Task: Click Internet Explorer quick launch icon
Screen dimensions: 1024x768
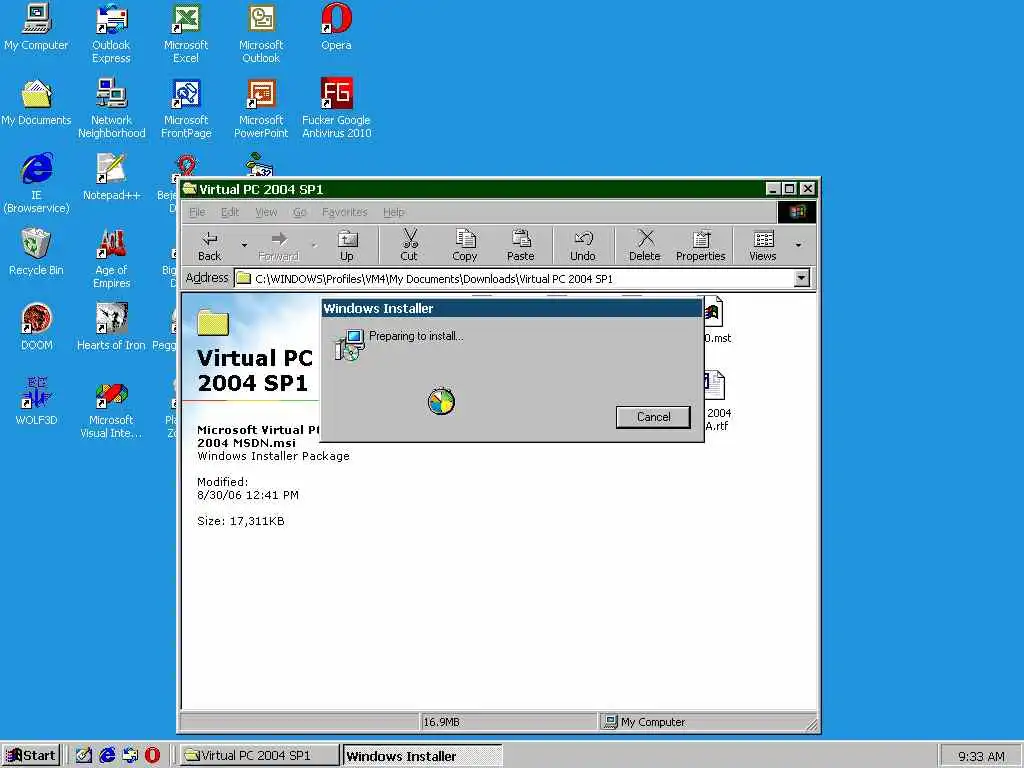Action: click(107, 756)
